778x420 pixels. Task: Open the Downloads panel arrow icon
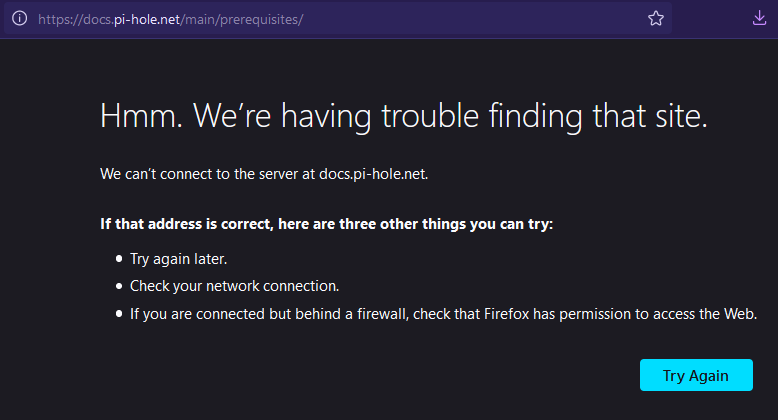coord(759,18)
